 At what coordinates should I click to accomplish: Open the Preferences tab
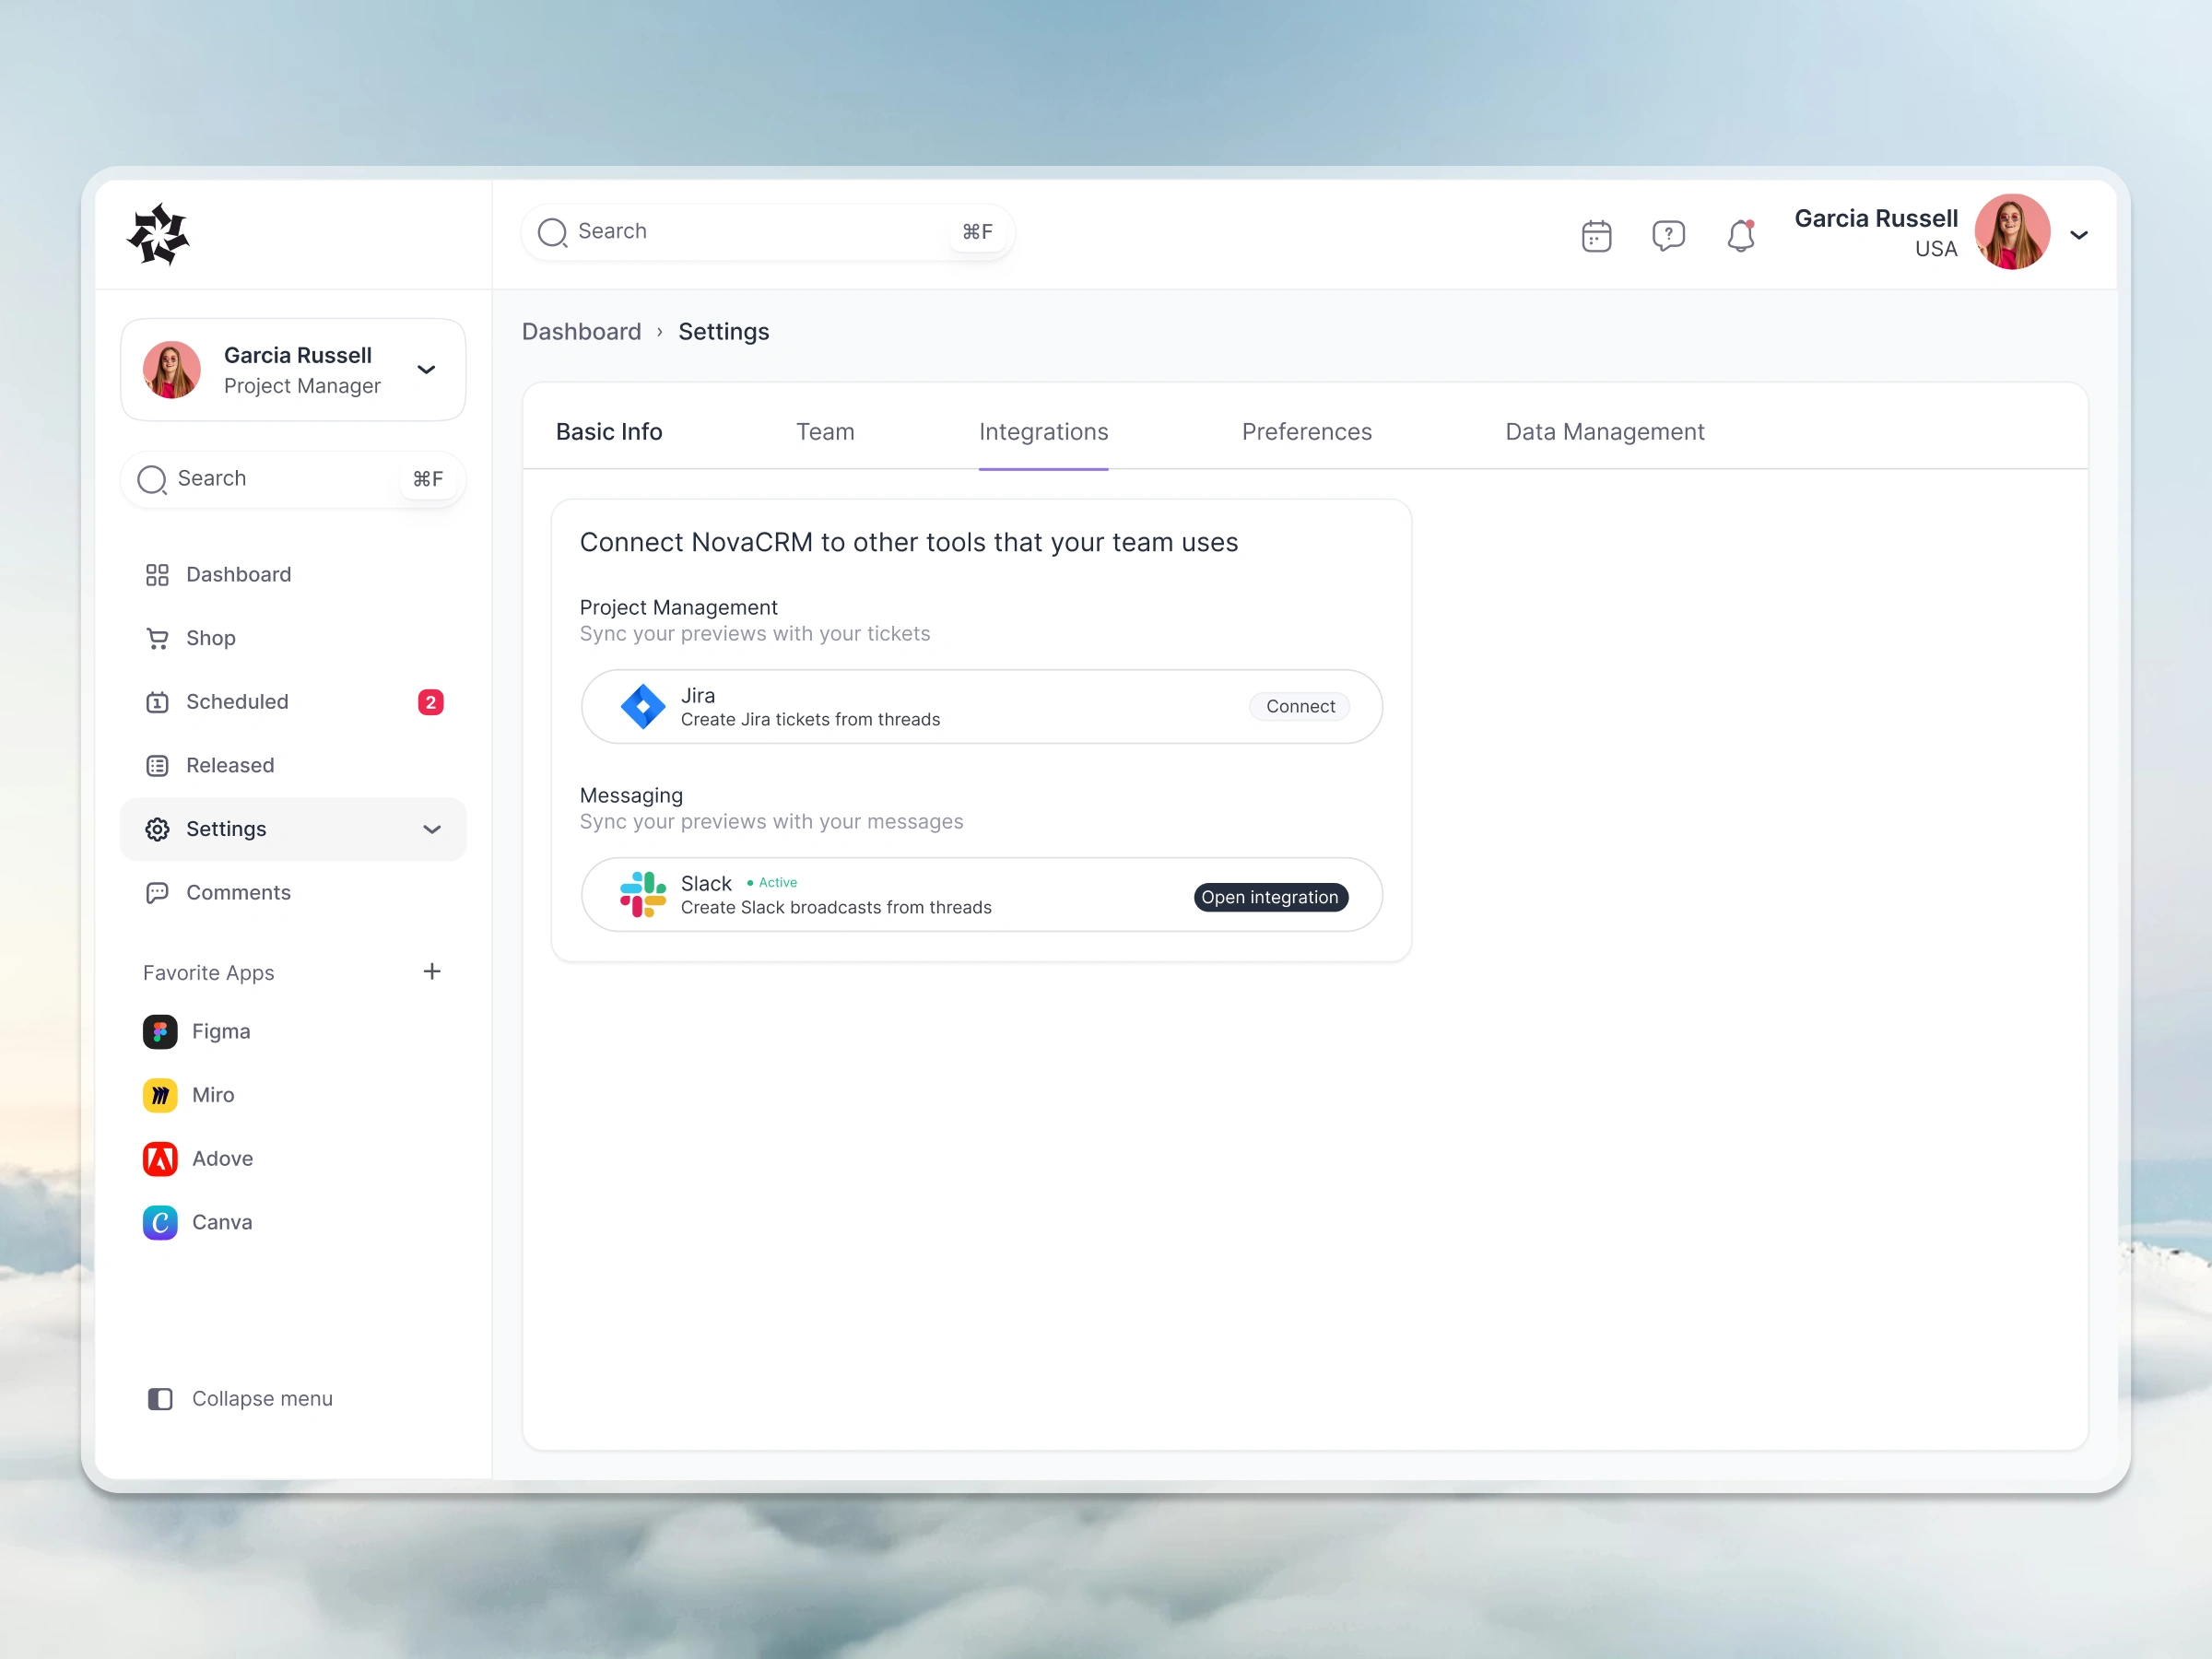[1306, 432]
